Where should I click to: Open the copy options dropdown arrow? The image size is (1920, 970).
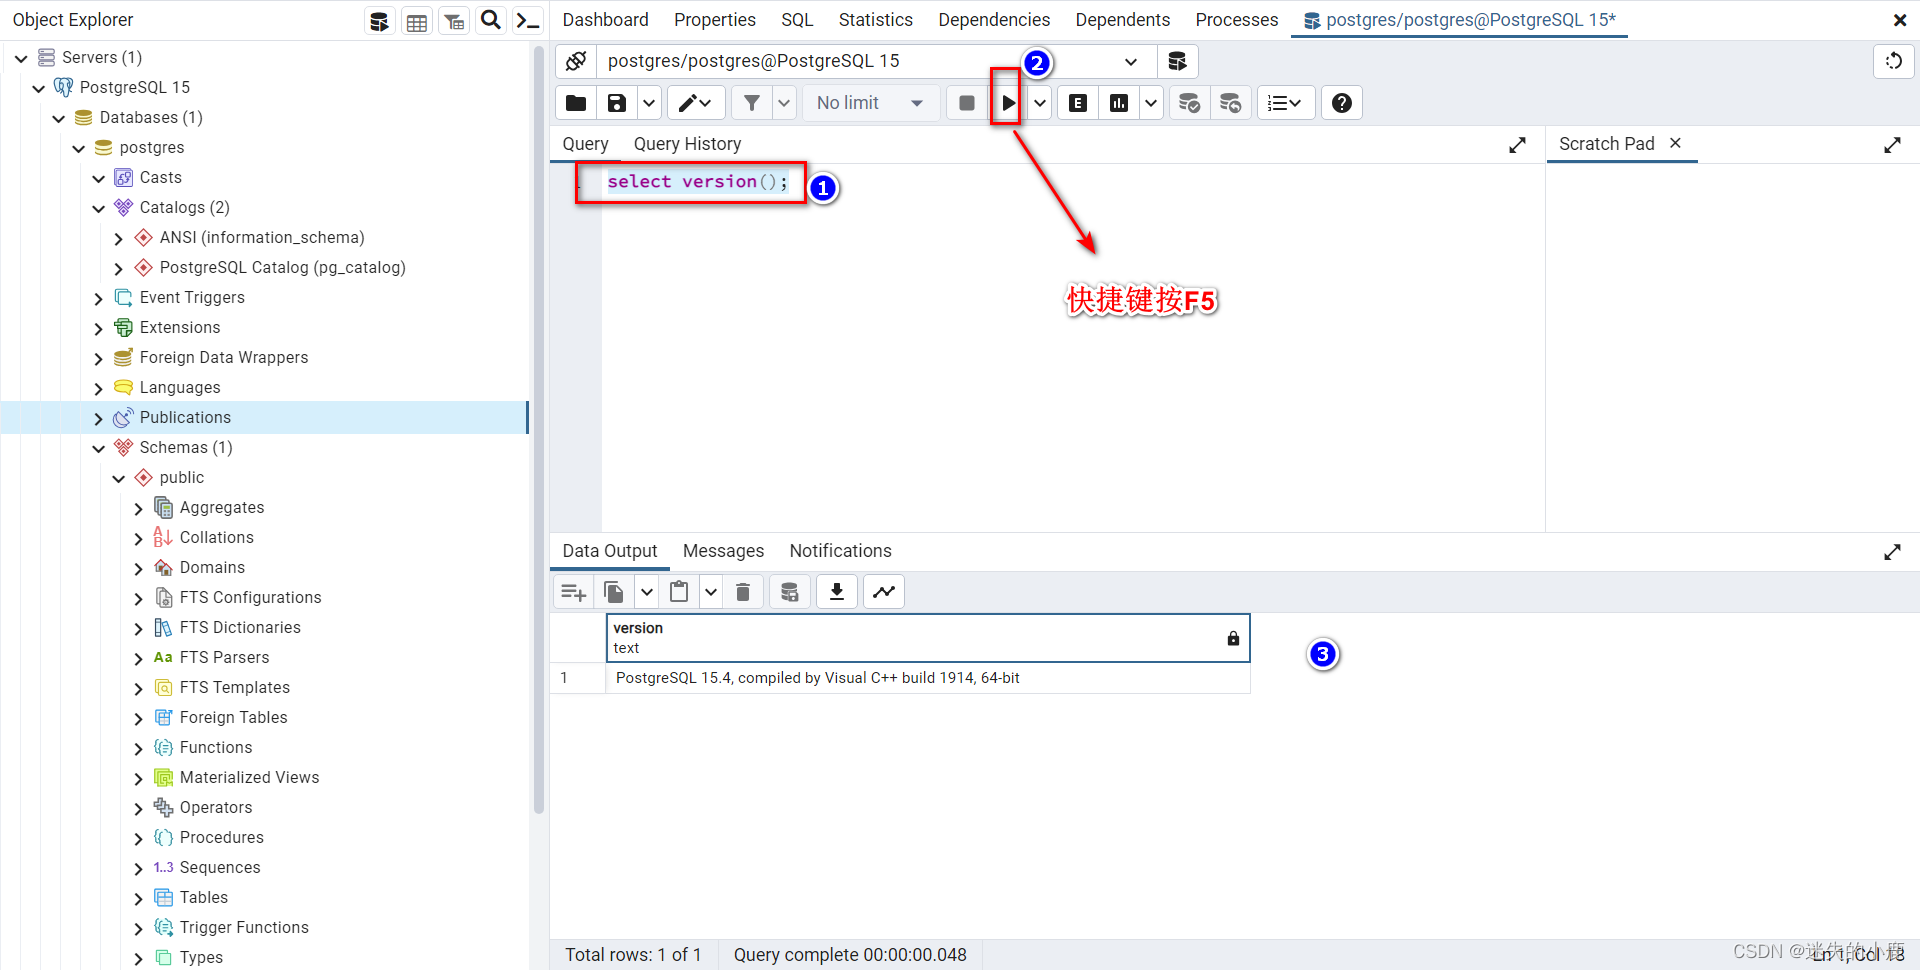pyautogui.click(x=647, y=592)
